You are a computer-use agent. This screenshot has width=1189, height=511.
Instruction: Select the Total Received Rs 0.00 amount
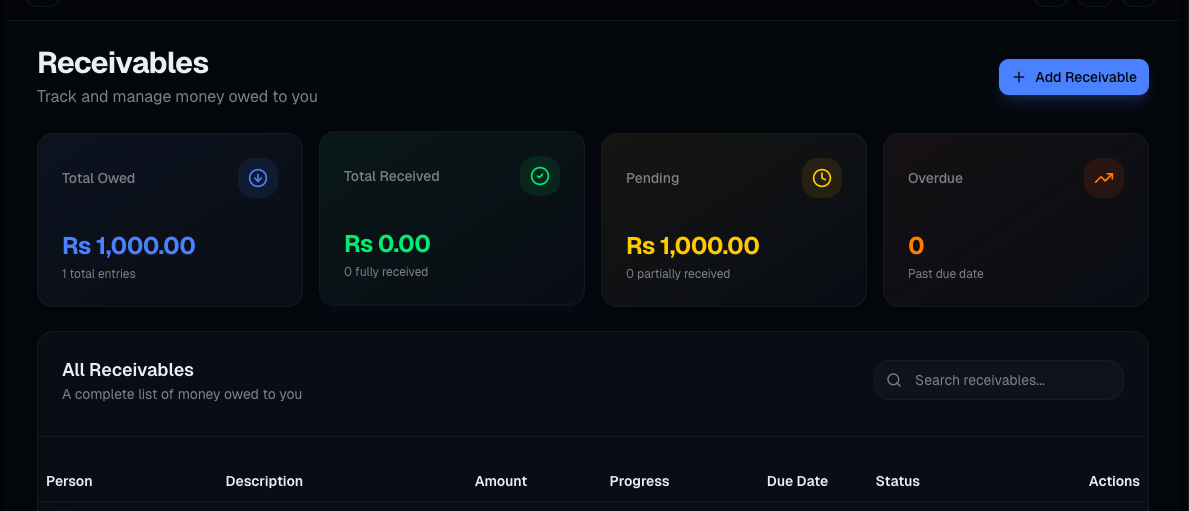coord(387,243)
